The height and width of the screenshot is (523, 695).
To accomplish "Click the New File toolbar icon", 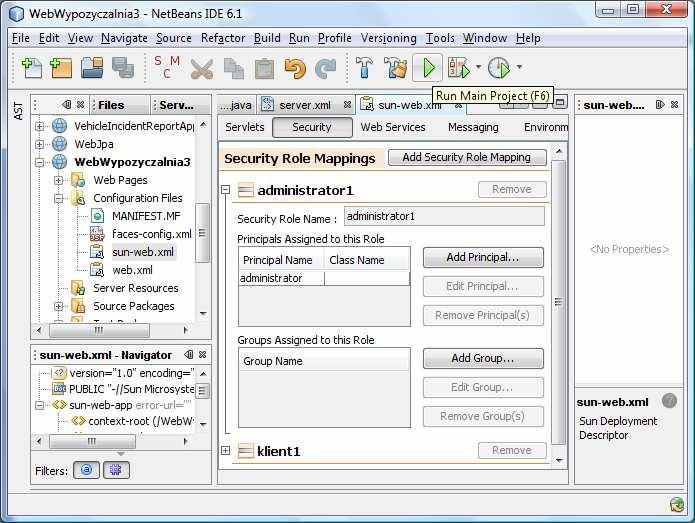I will pos(31,68).
